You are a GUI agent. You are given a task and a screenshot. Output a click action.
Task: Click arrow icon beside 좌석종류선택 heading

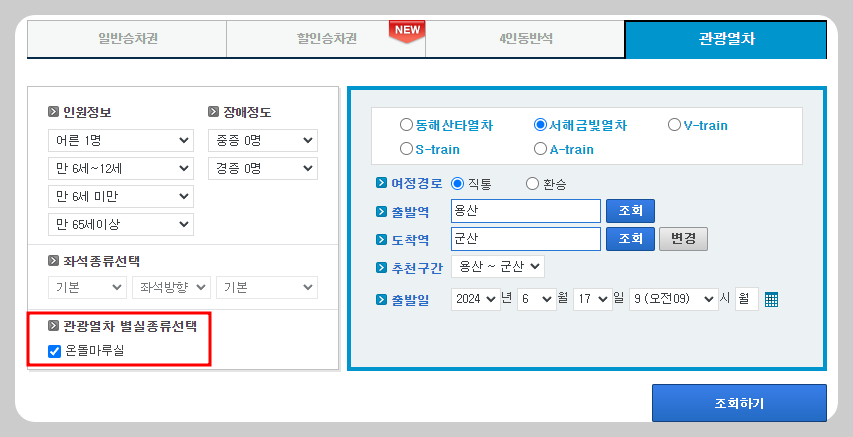53,261
